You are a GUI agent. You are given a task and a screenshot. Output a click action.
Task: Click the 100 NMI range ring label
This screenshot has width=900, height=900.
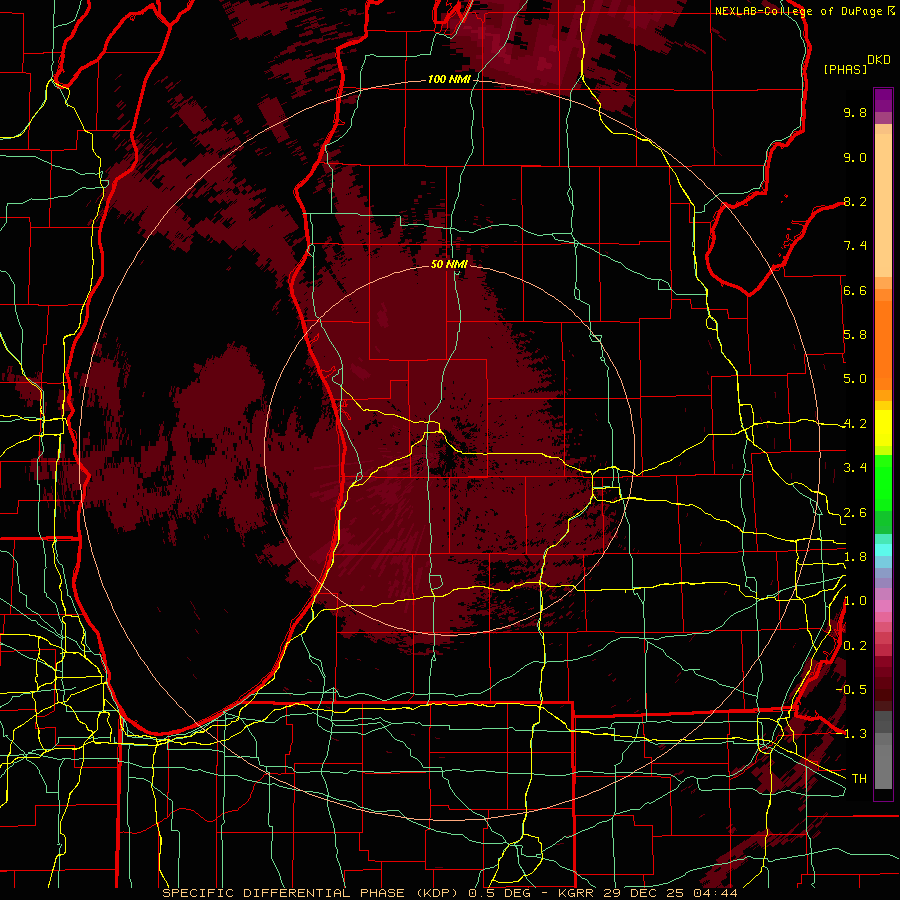(x=449, y=79)
